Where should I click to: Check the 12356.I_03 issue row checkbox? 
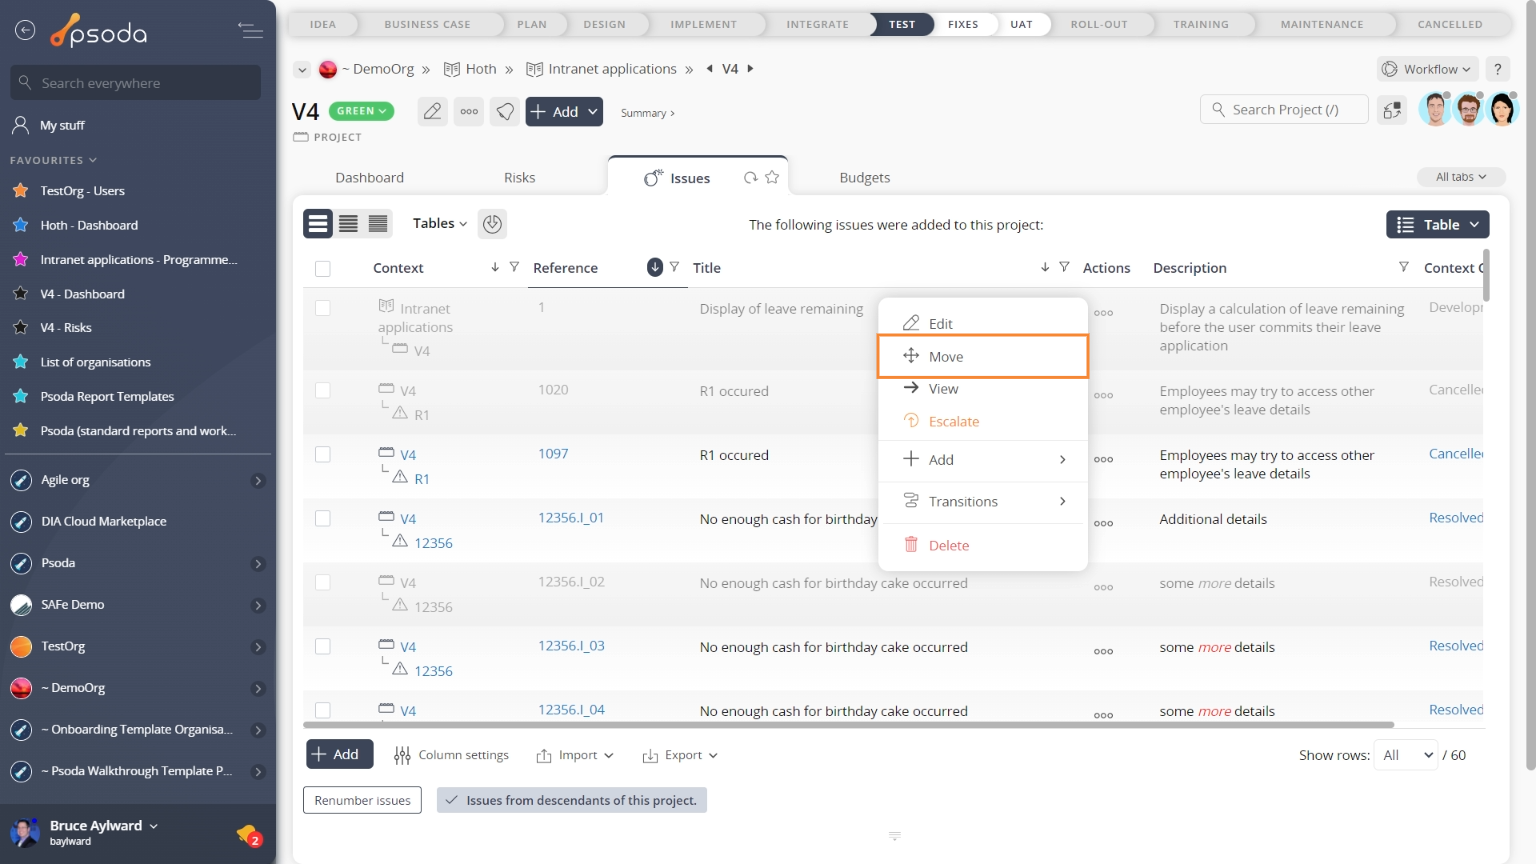[323, 647]
